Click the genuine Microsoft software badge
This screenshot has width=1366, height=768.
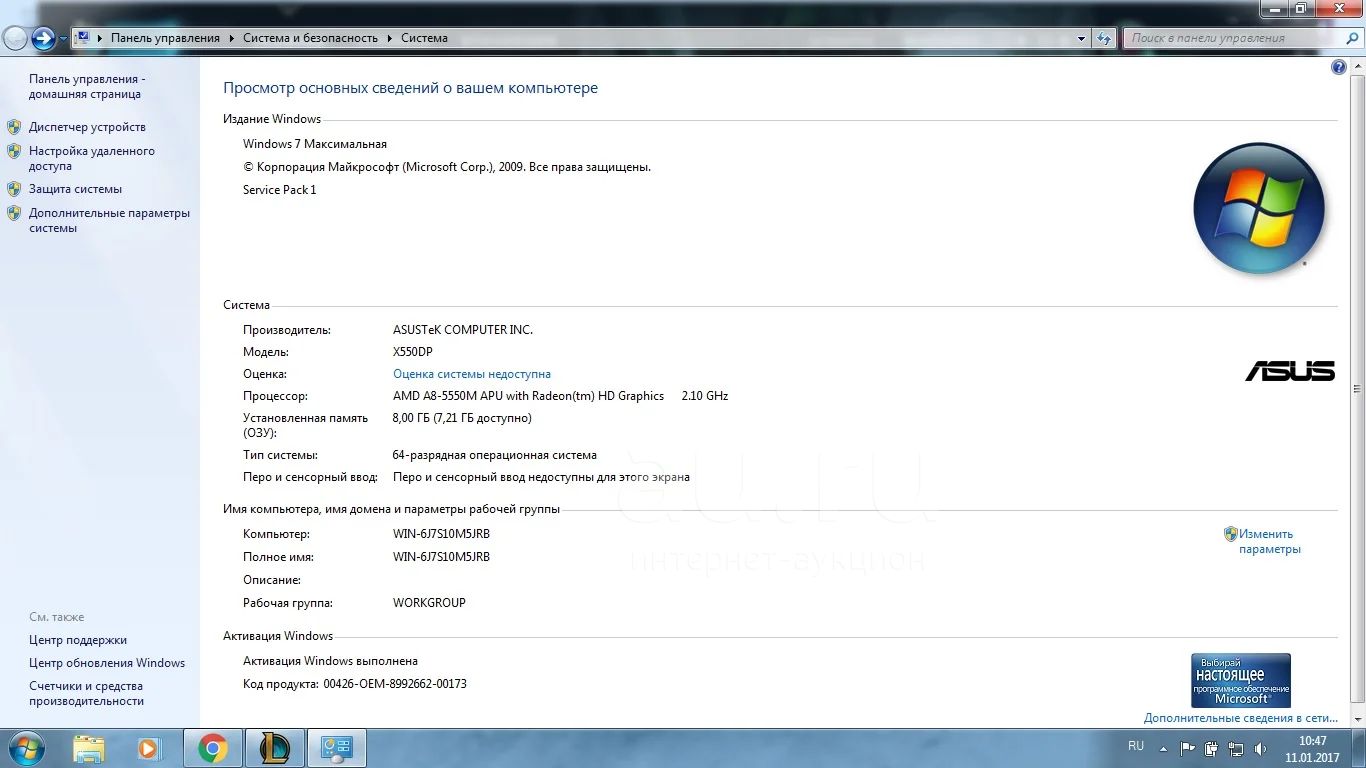1241,681
